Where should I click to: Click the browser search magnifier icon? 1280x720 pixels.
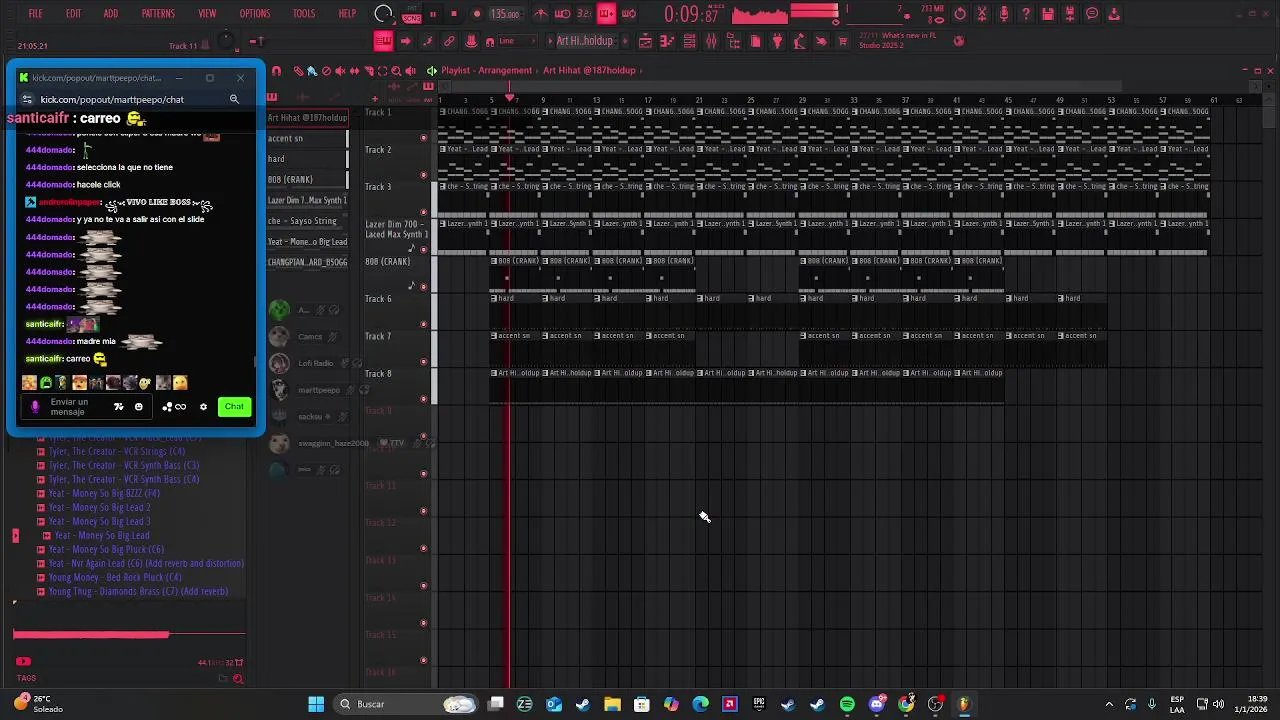click(x=238, y=679)
